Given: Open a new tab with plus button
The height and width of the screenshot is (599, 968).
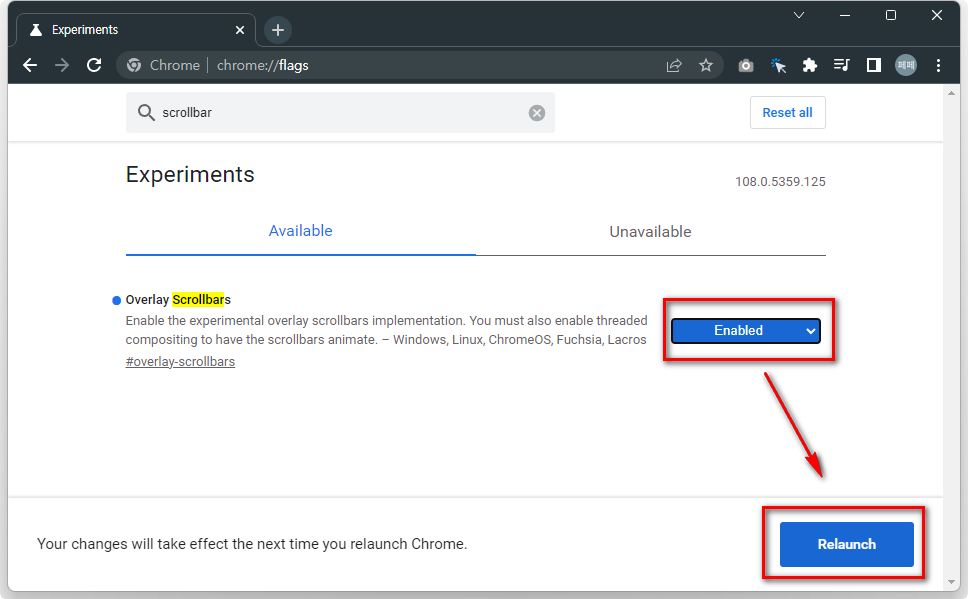Looking at the screenshot, I should 278,30.
